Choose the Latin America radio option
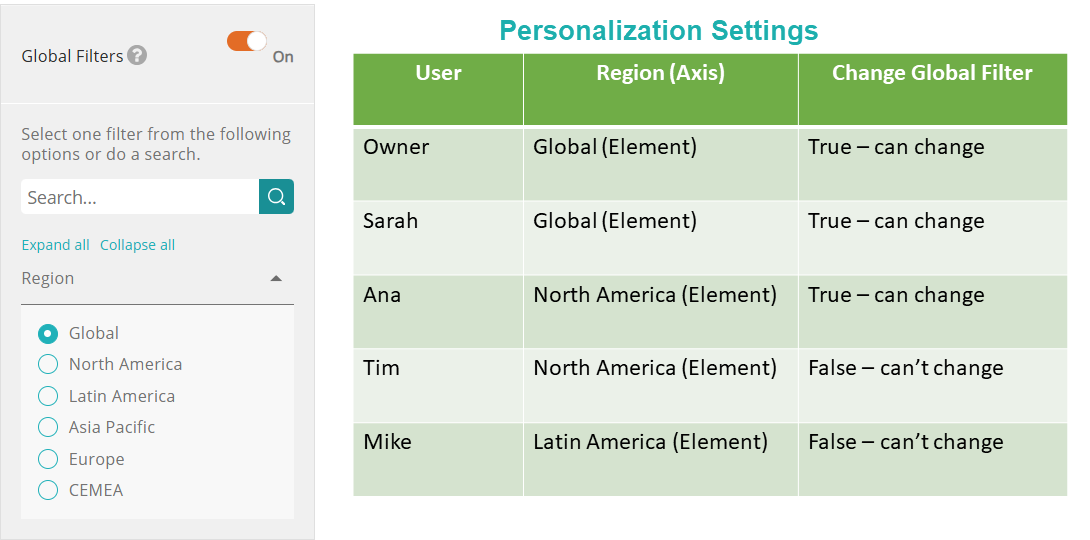The width and height of the screenshot is (1090, 540). 47,396
